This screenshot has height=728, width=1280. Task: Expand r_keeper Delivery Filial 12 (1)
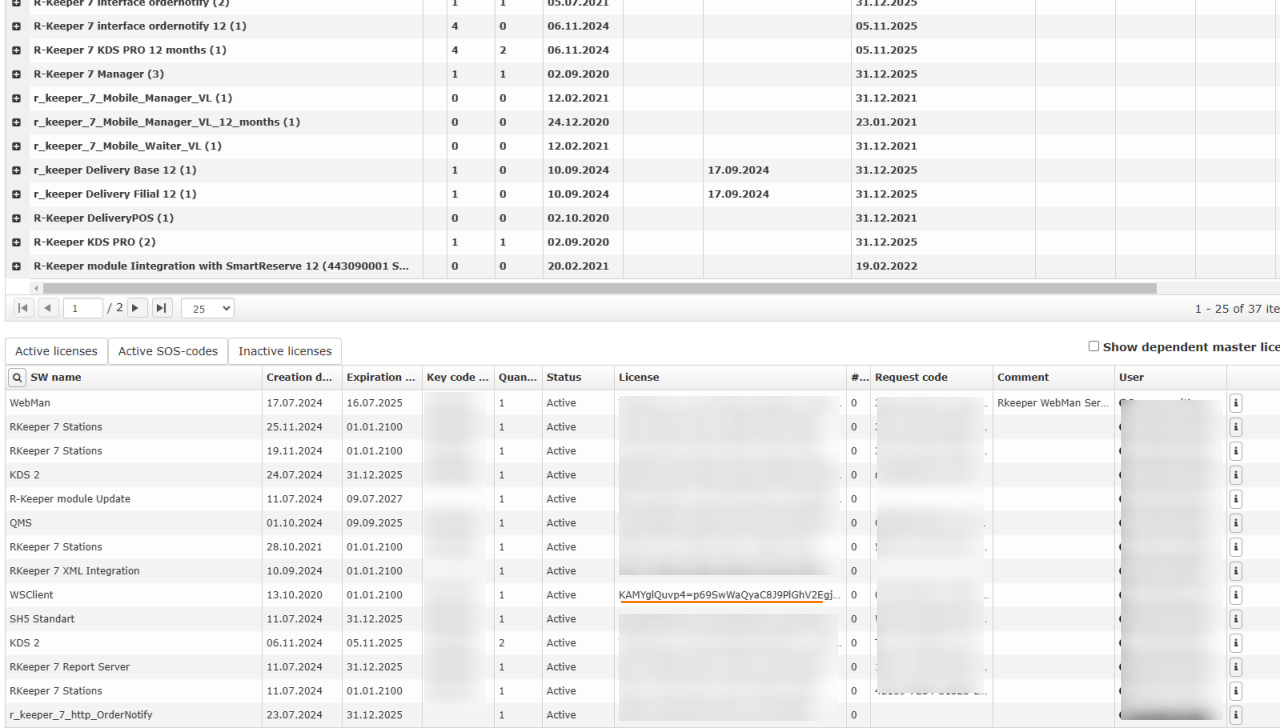pos(16,194)
